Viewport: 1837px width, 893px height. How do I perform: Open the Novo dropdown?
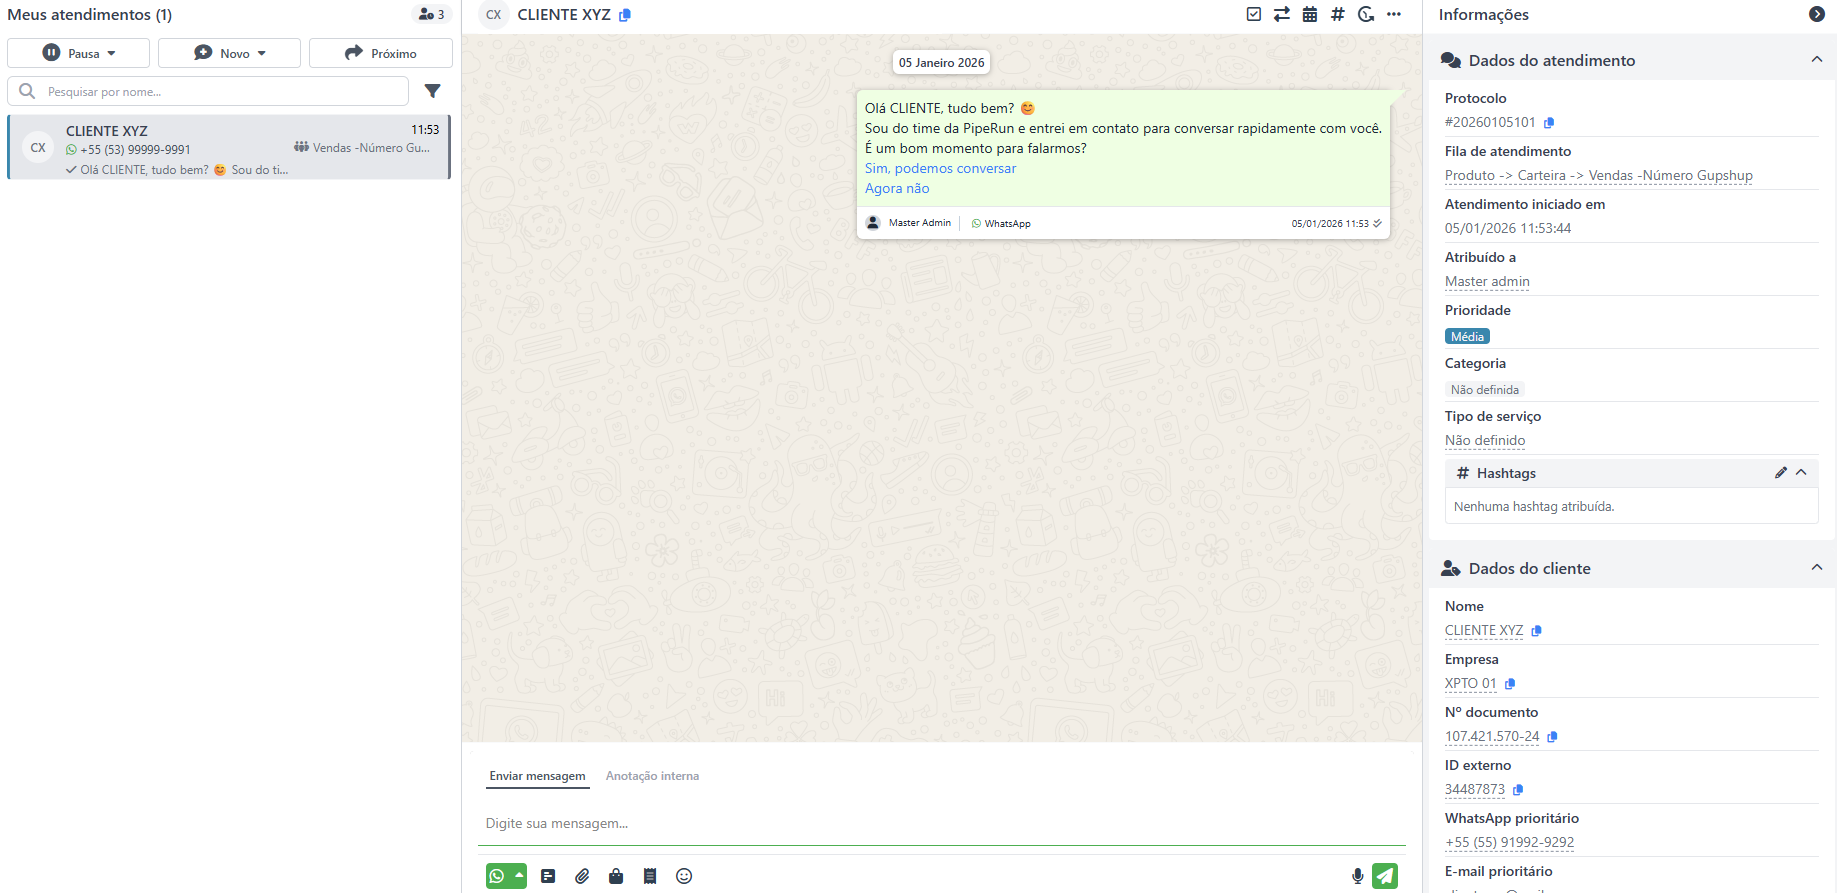(229, 53)
